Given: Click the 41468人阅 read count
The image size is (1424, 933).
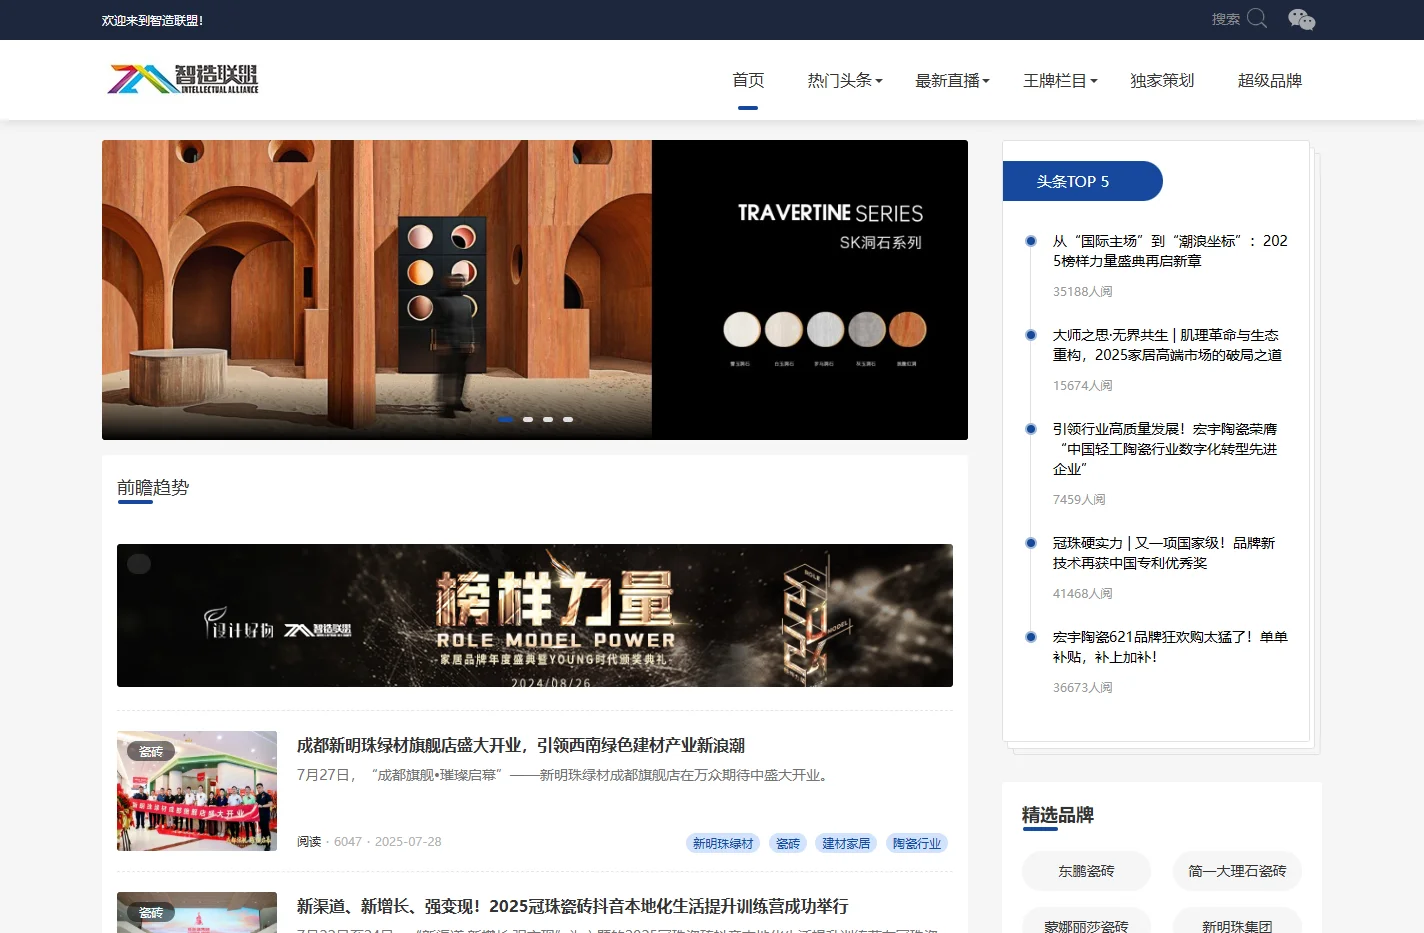Looking at the screenshot, I should (x=1082, y=594).
